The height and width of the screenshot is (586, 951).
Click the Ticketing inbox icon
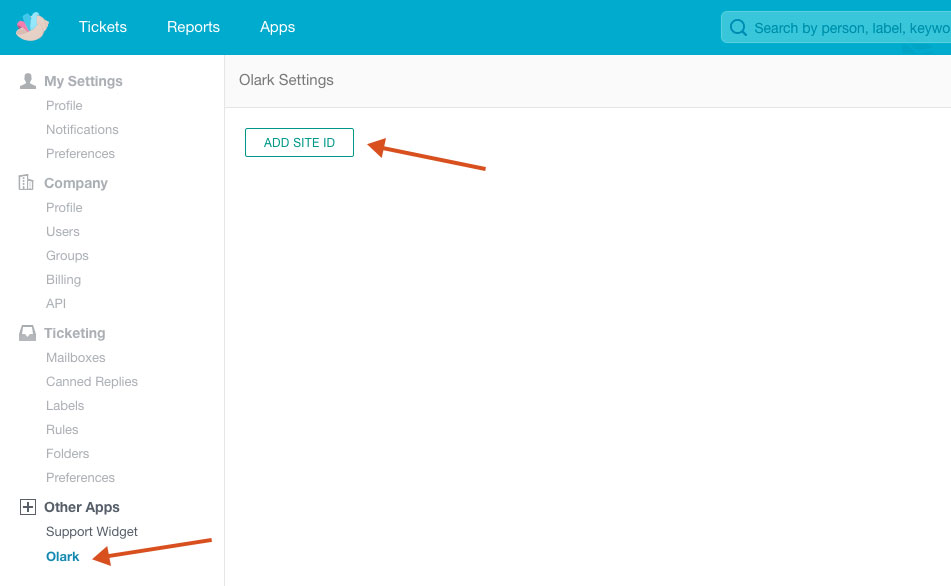click(x=28, y=333)
